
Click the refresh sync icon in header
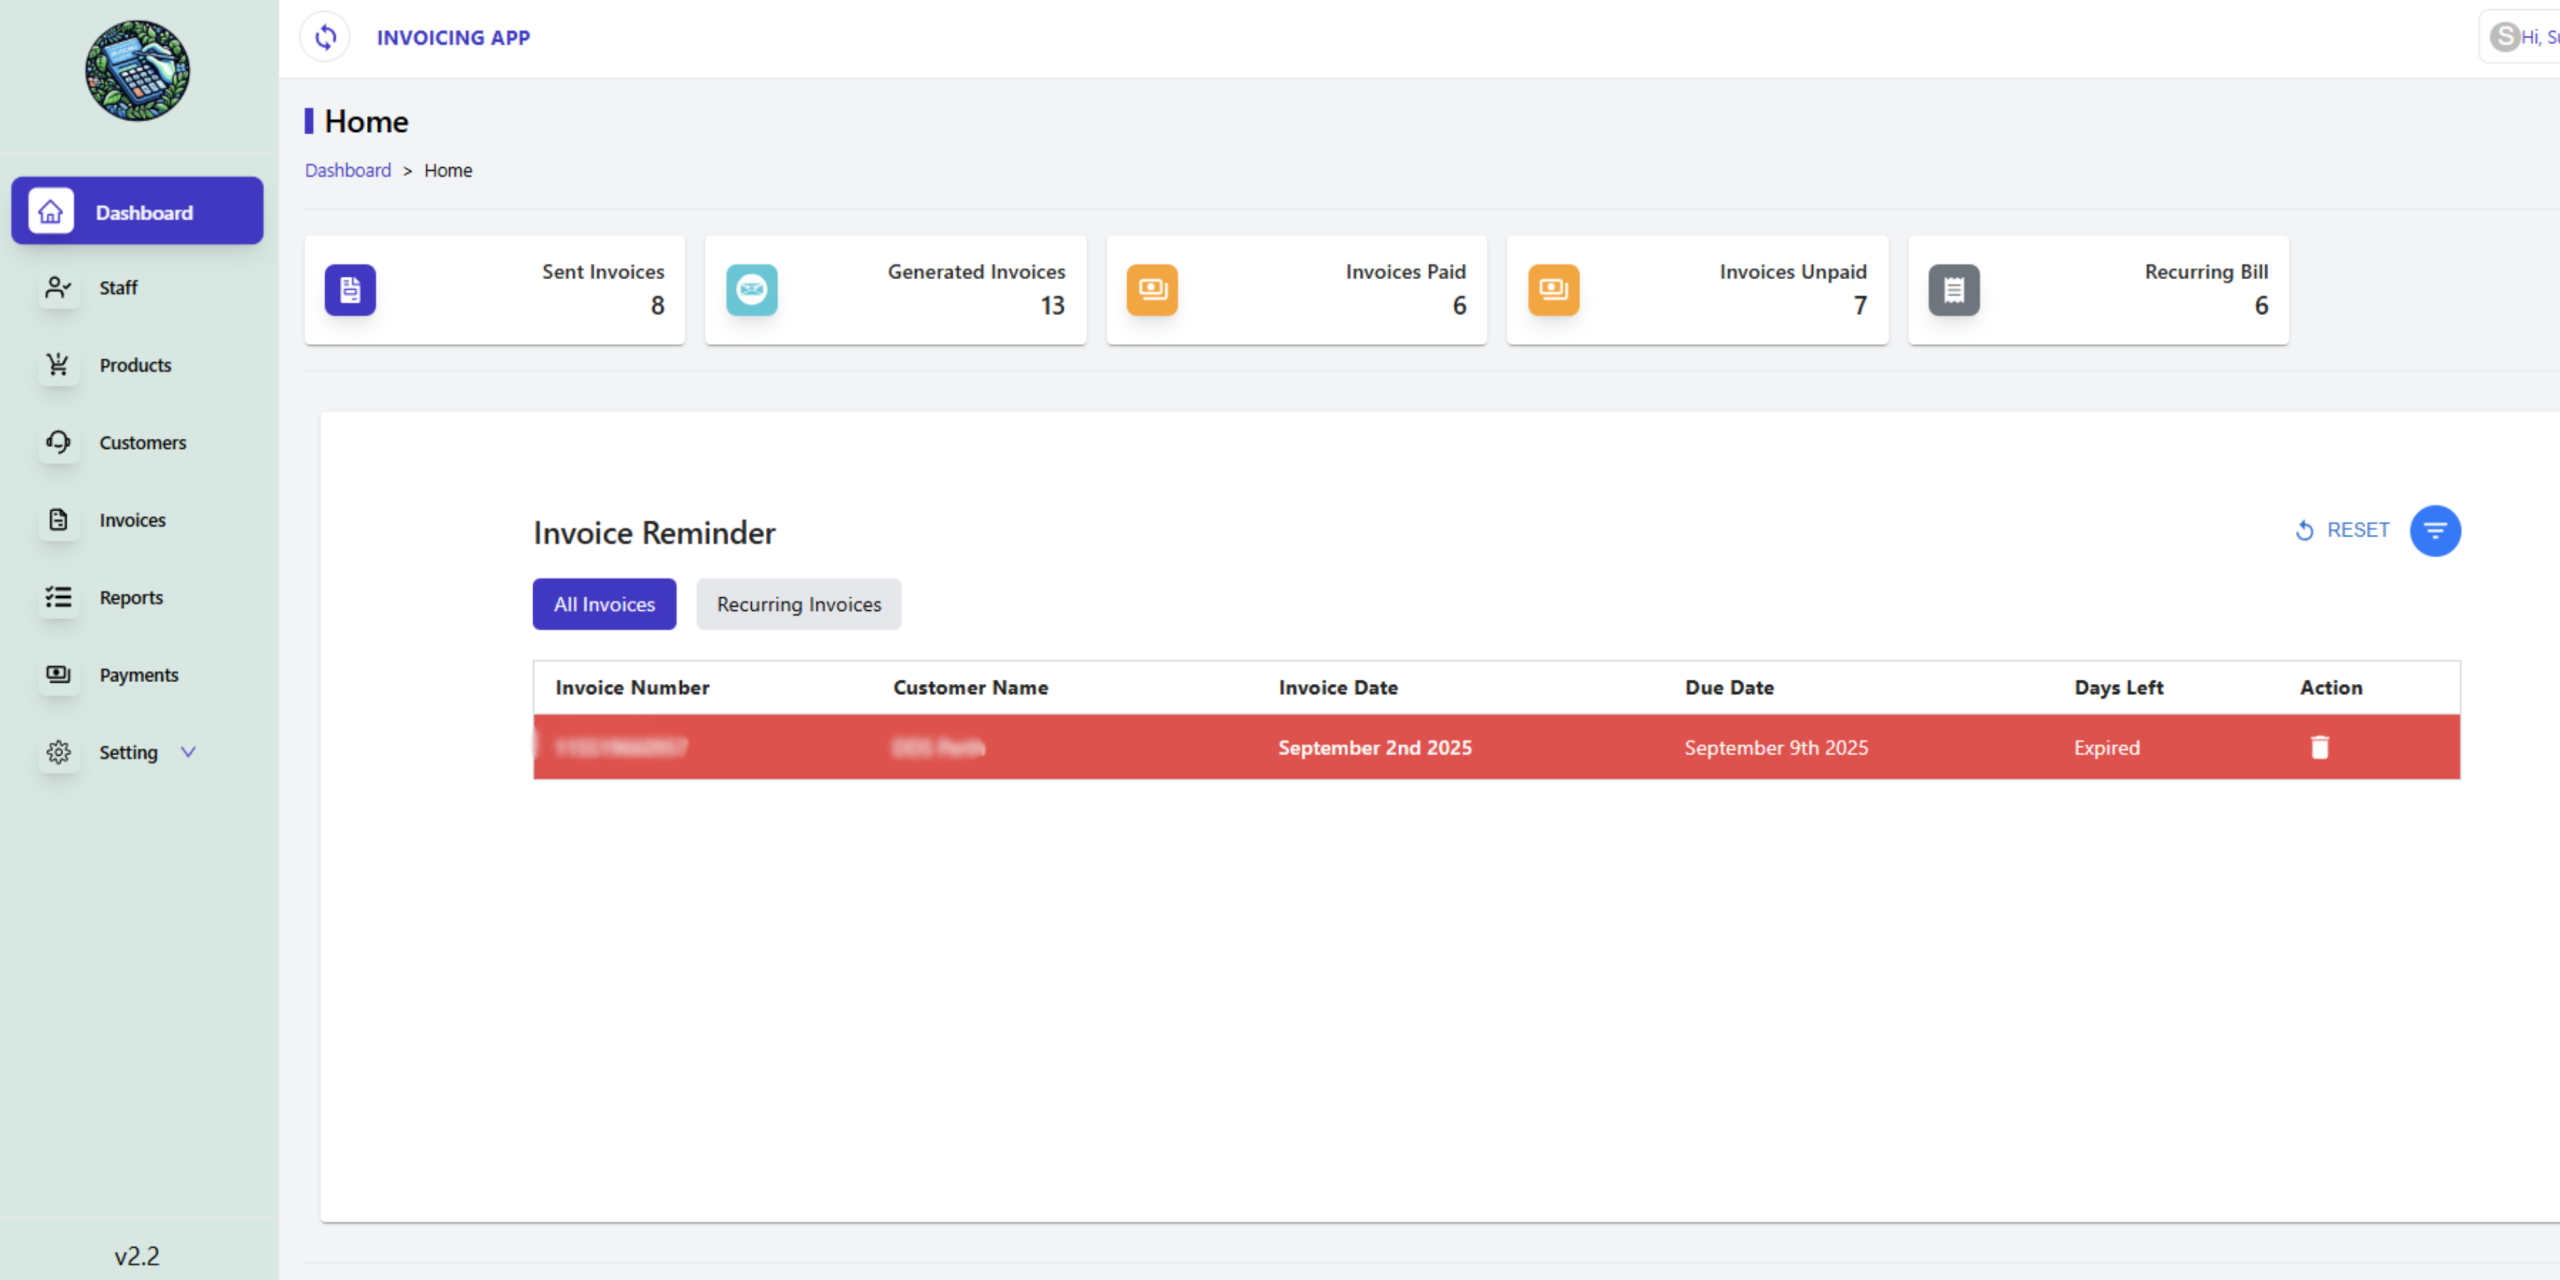325,38
